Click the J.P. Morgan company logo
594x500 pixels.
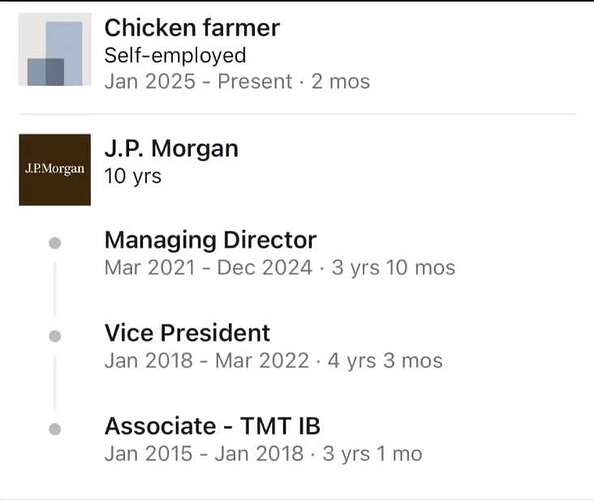click(x=55, y=170)
